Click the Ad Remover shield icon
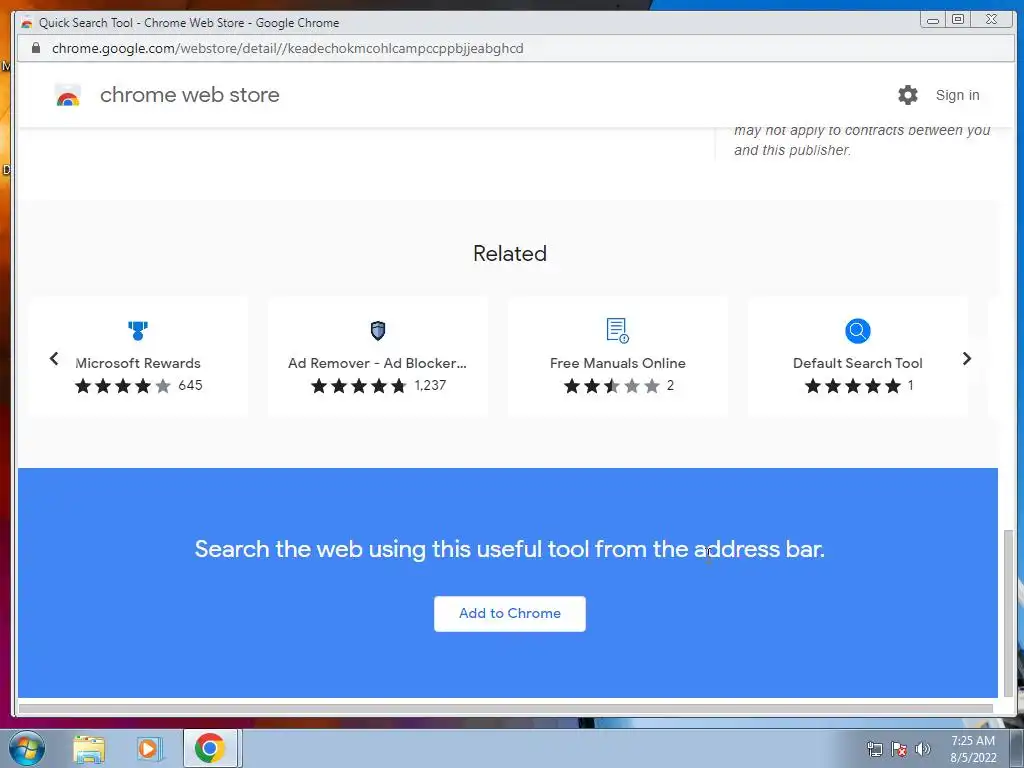The height and width of the screenshot is (768, 1024). [377, 330]
